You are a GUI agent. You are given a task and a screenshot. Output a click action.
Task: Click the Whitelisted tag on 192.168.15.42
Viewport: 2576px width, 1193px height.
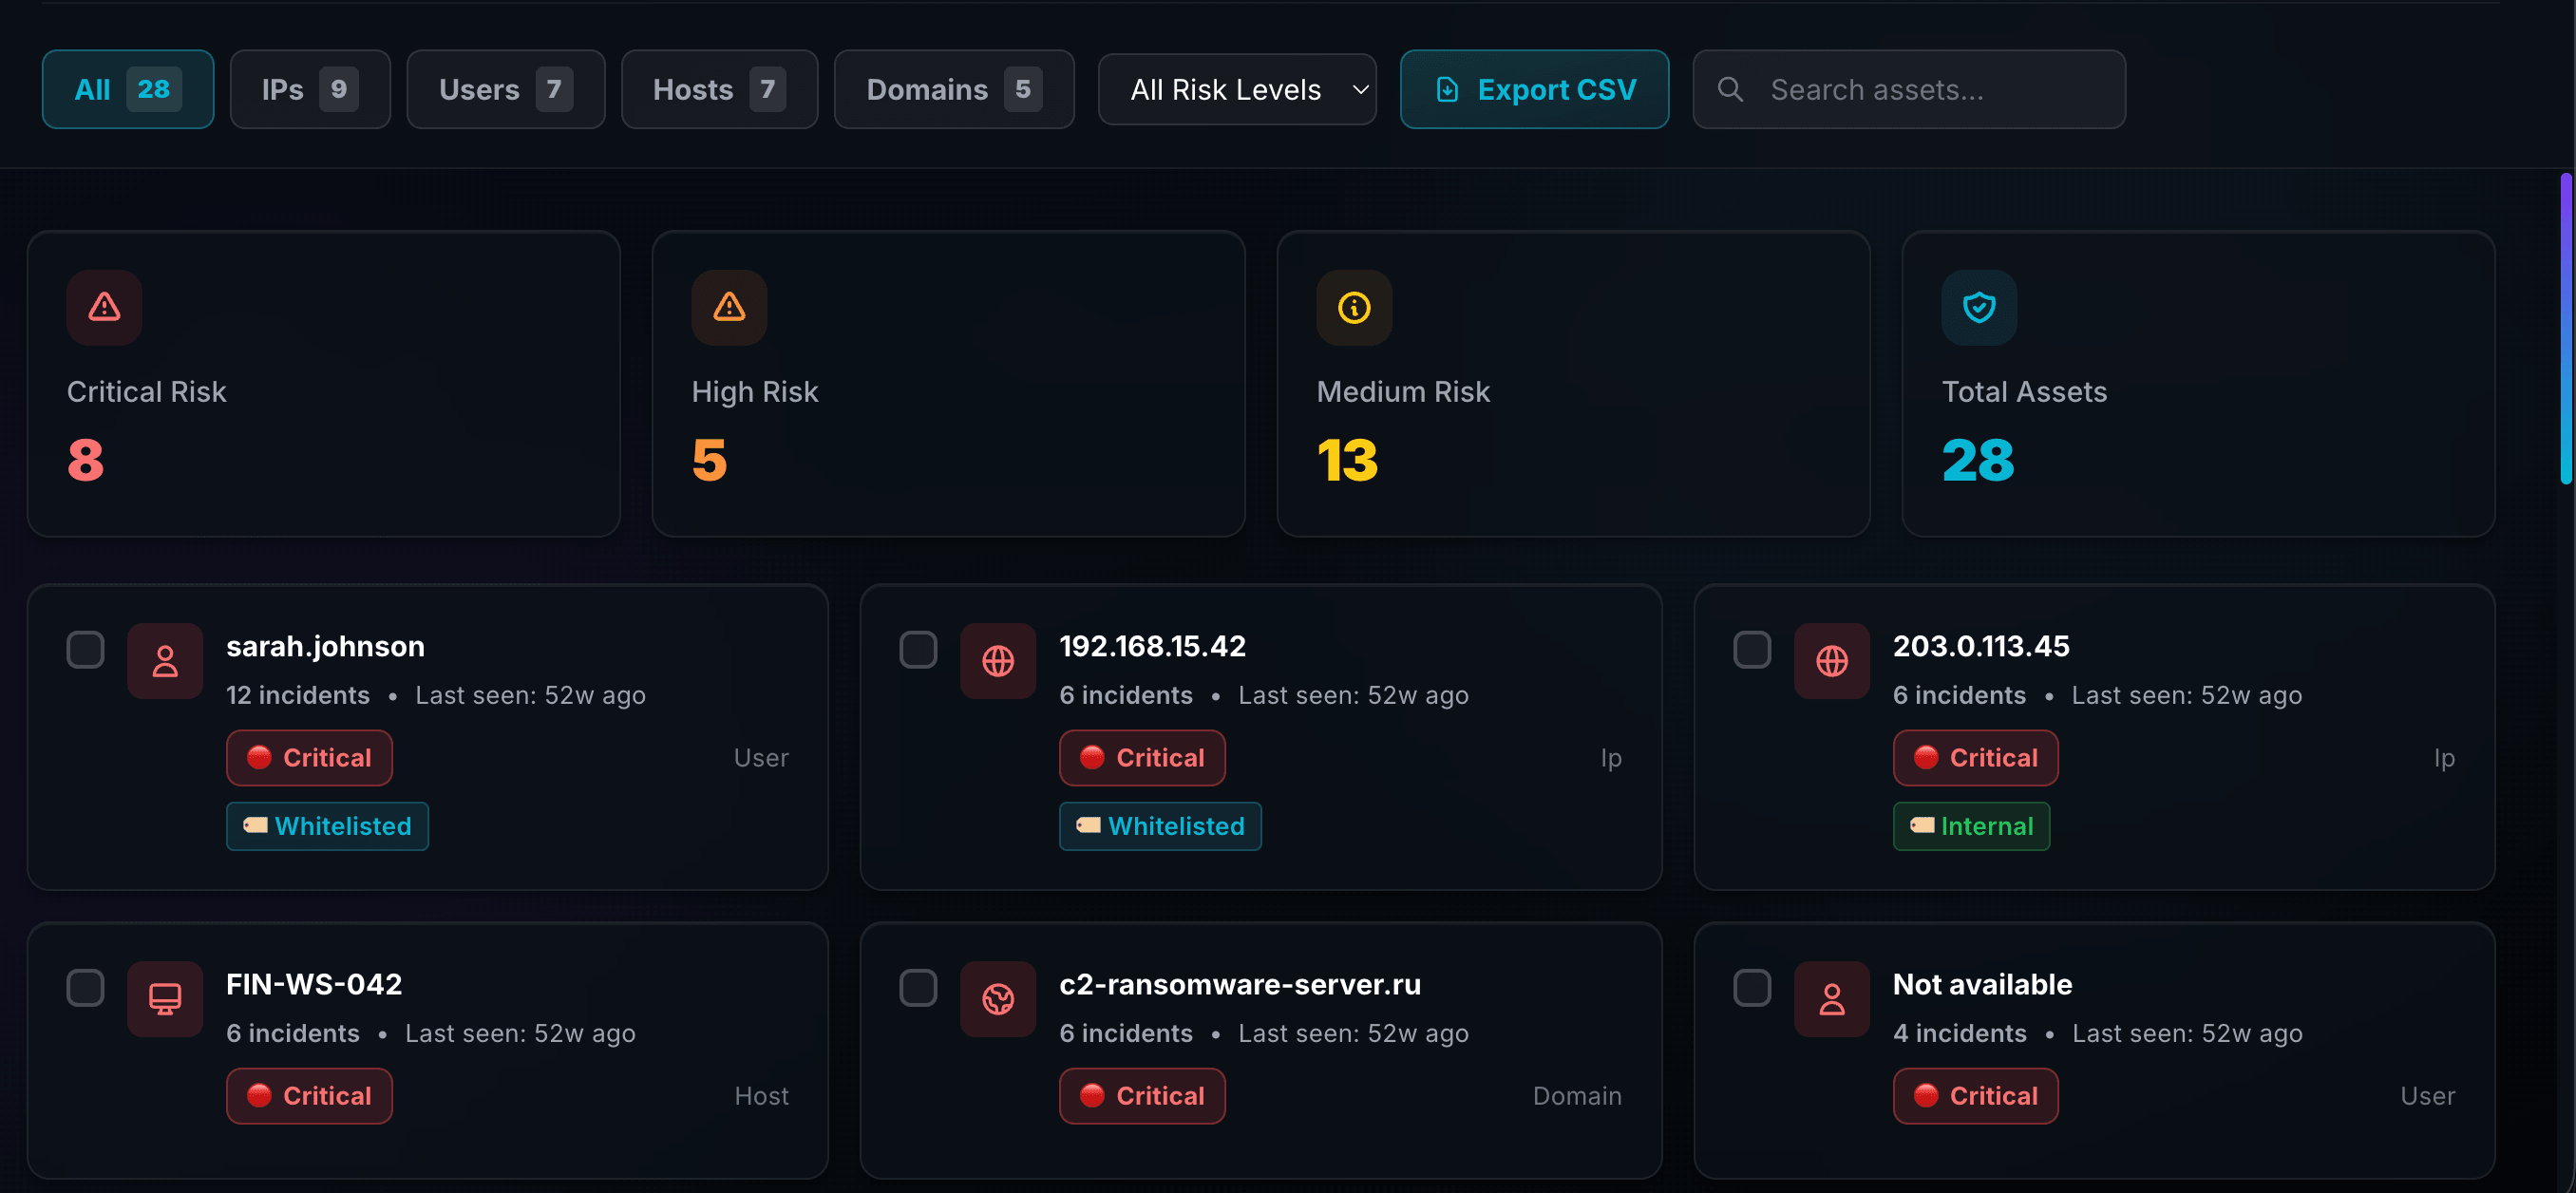pyautogui.click(x=1160, y=826)
